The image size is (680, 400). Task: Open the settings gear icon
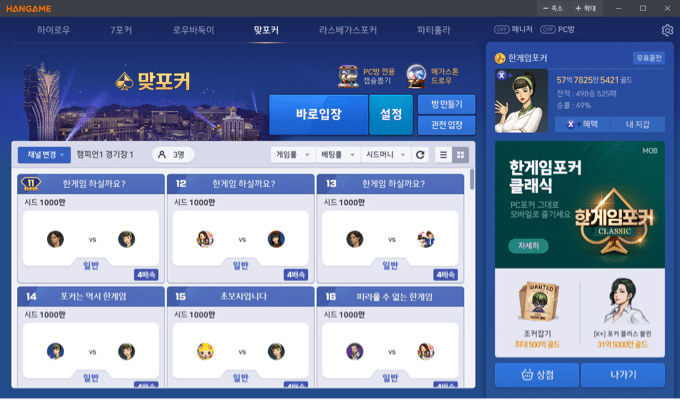(x=667, y=30)
